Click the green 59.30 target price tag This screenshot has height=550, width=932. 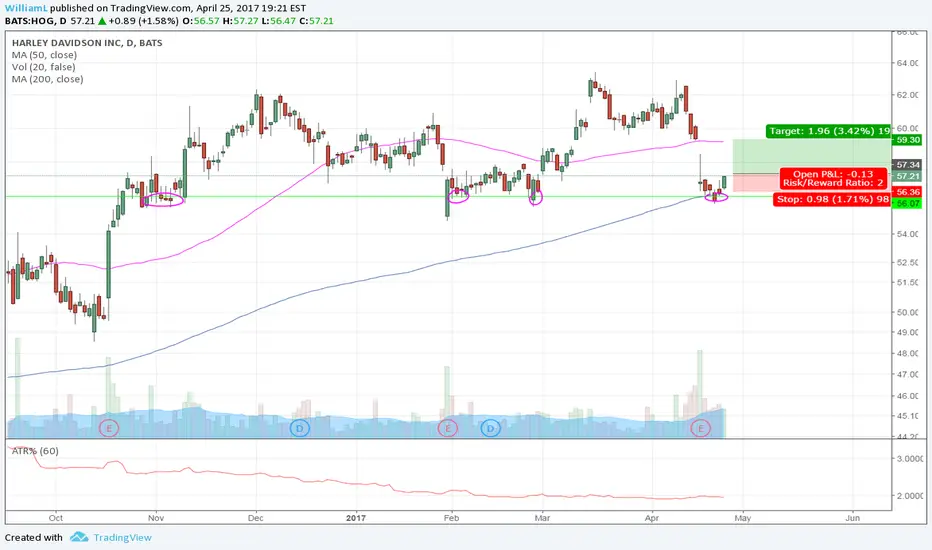point(908,140)
